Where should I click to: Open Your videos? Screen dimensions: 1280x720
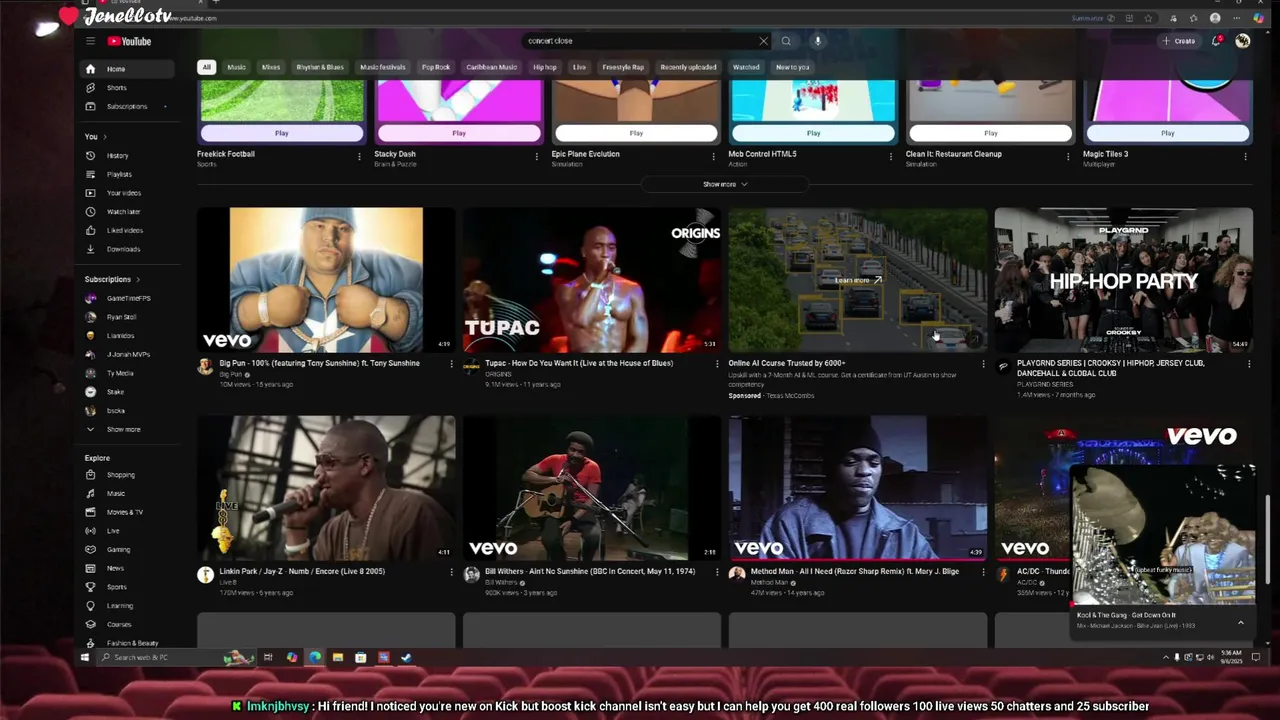pos(123,193)
